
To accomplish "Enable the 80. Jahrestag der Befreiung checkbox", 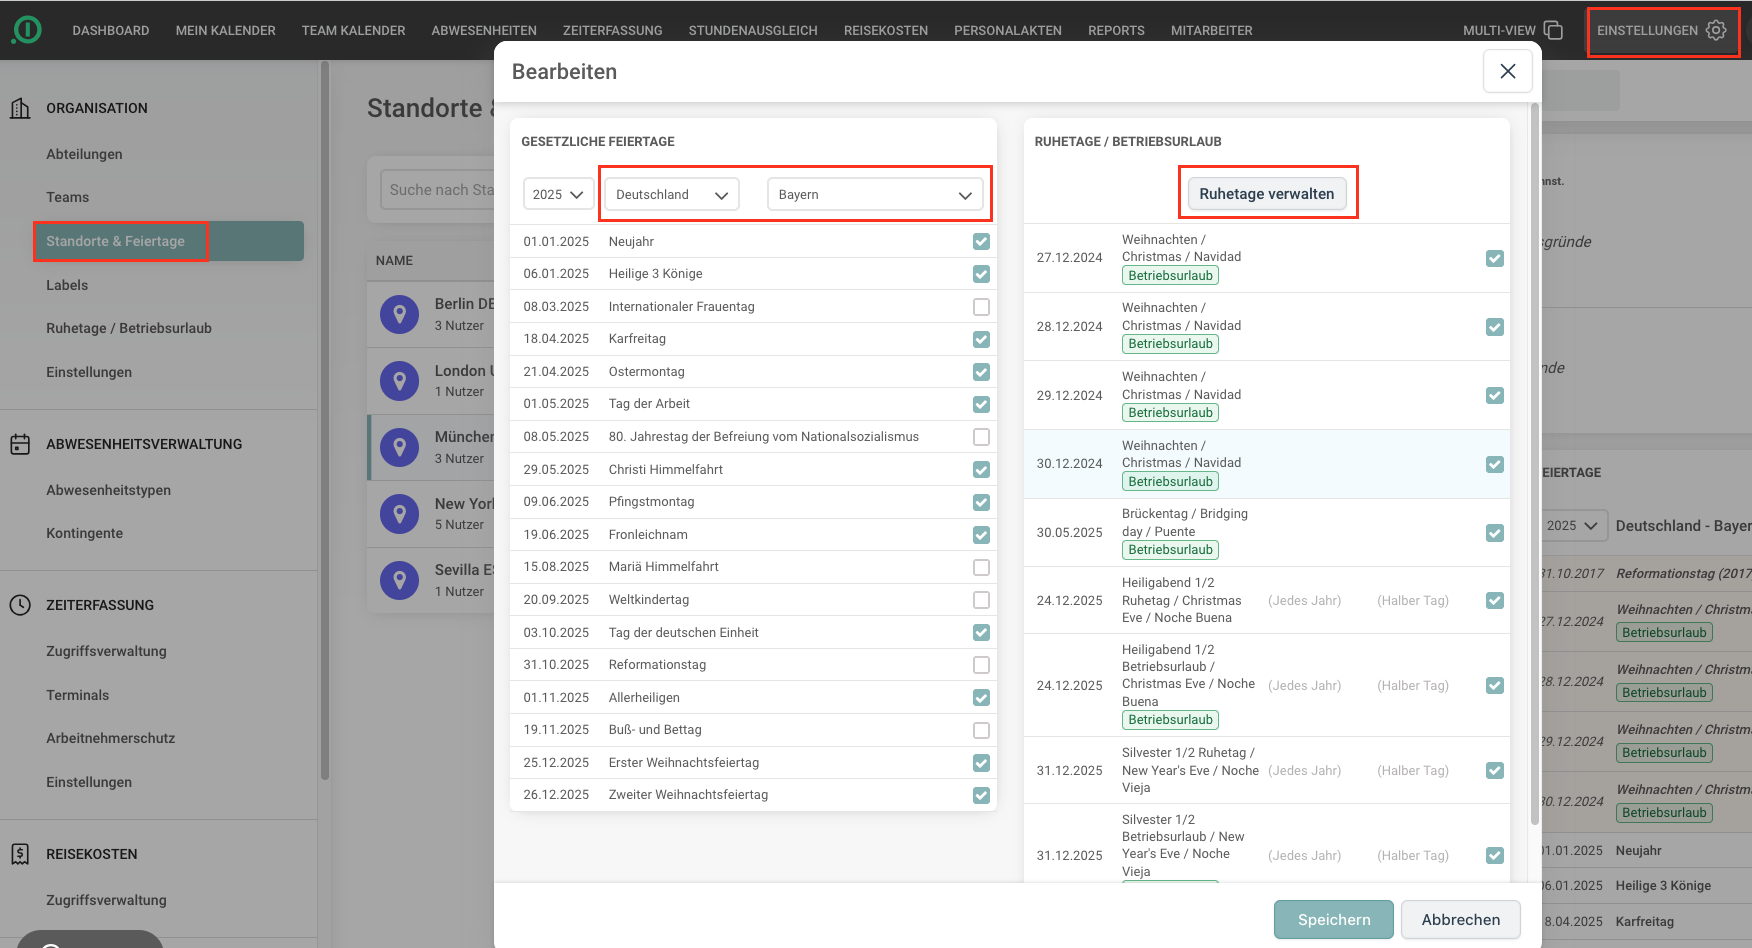I will [981, 437].
